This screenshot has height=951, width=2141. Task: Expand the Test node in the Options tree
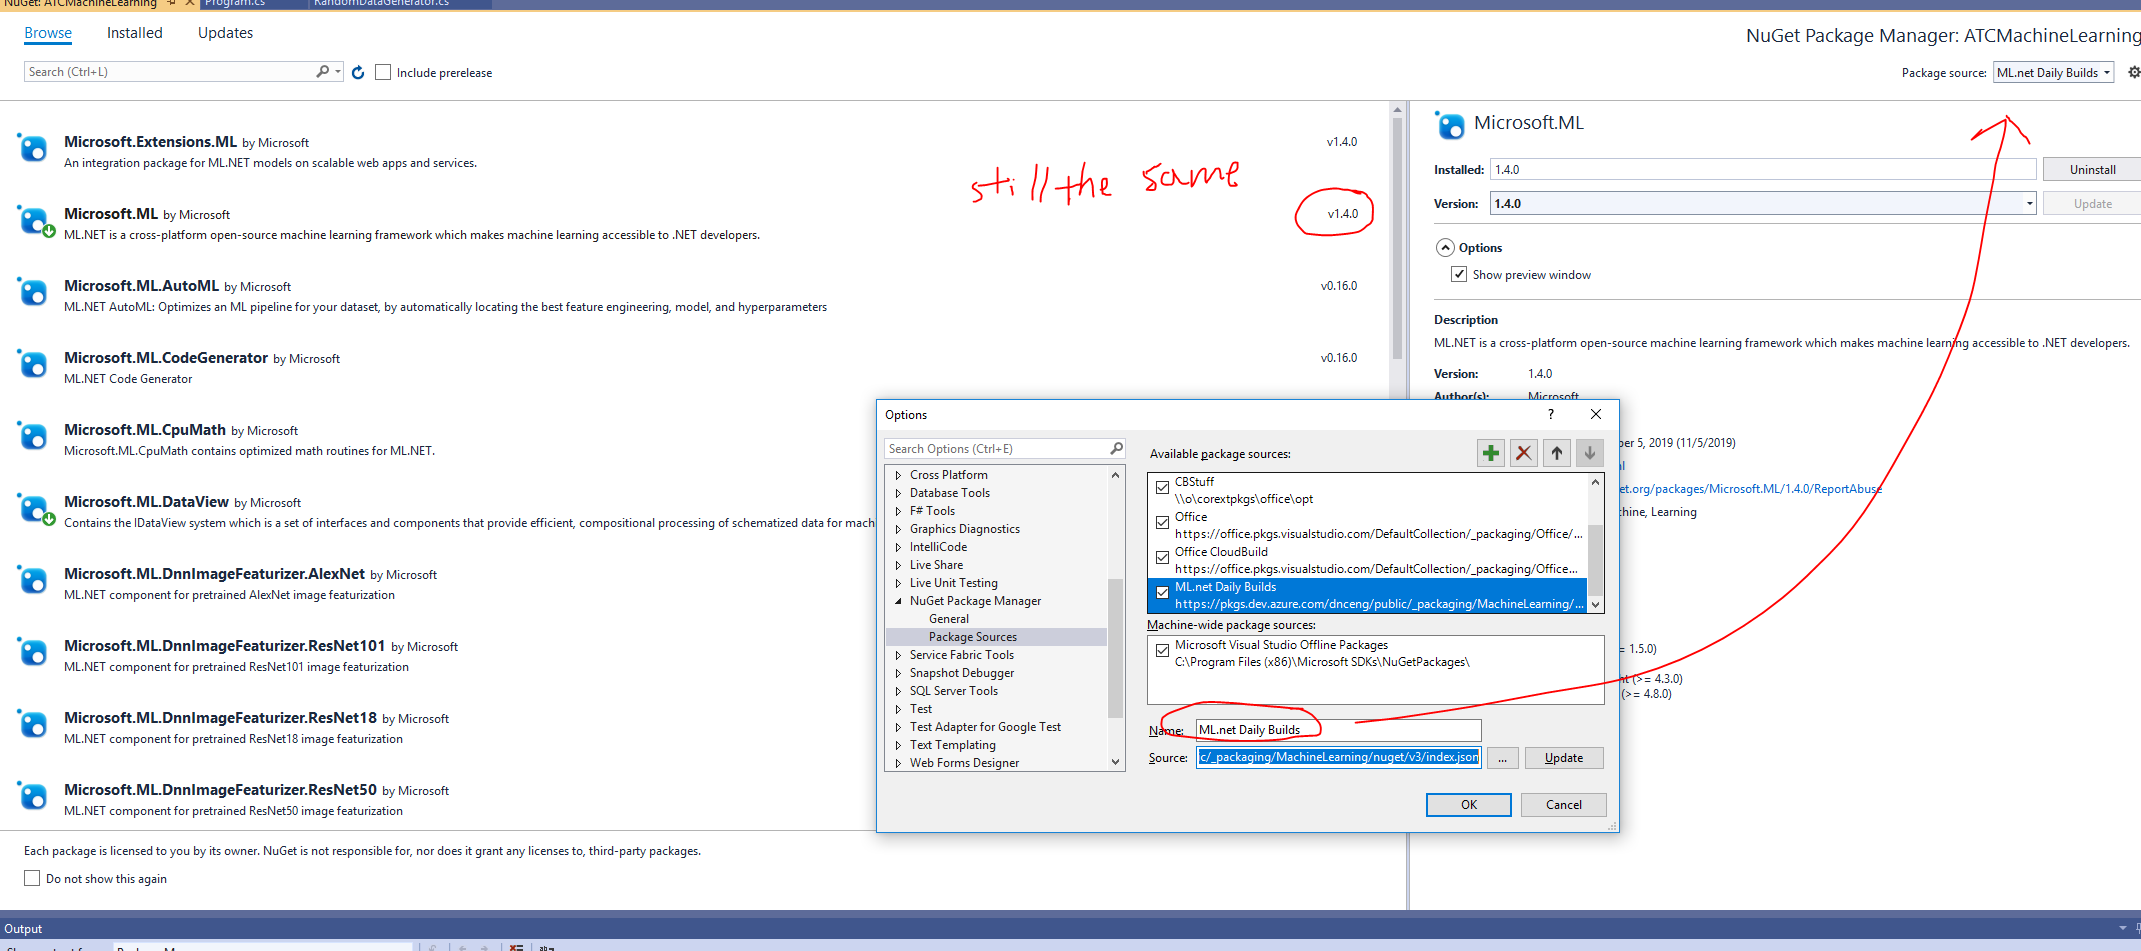(898, 708)
